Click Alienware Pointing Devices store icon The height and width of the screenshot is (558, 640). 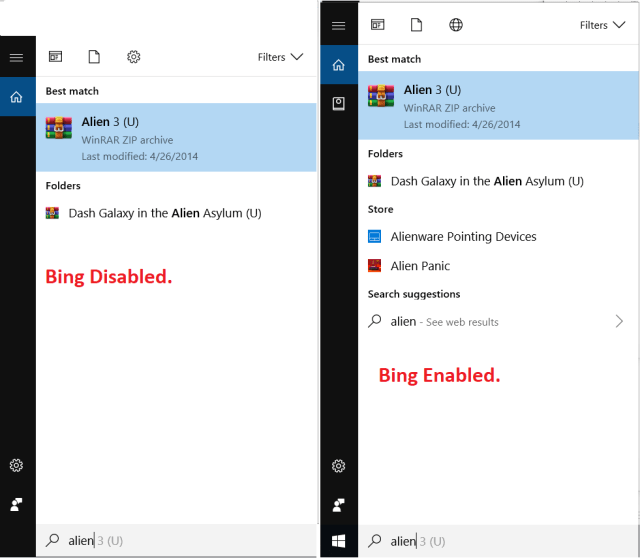[374, 236]
